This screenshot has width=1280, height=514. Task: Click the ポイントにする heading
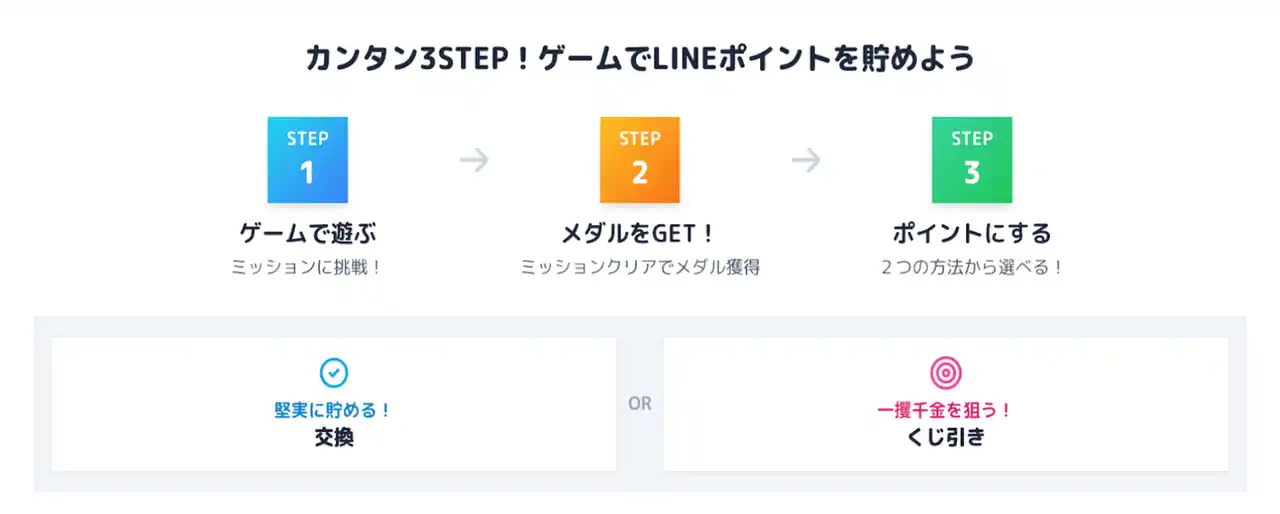[x=972, y=234]
